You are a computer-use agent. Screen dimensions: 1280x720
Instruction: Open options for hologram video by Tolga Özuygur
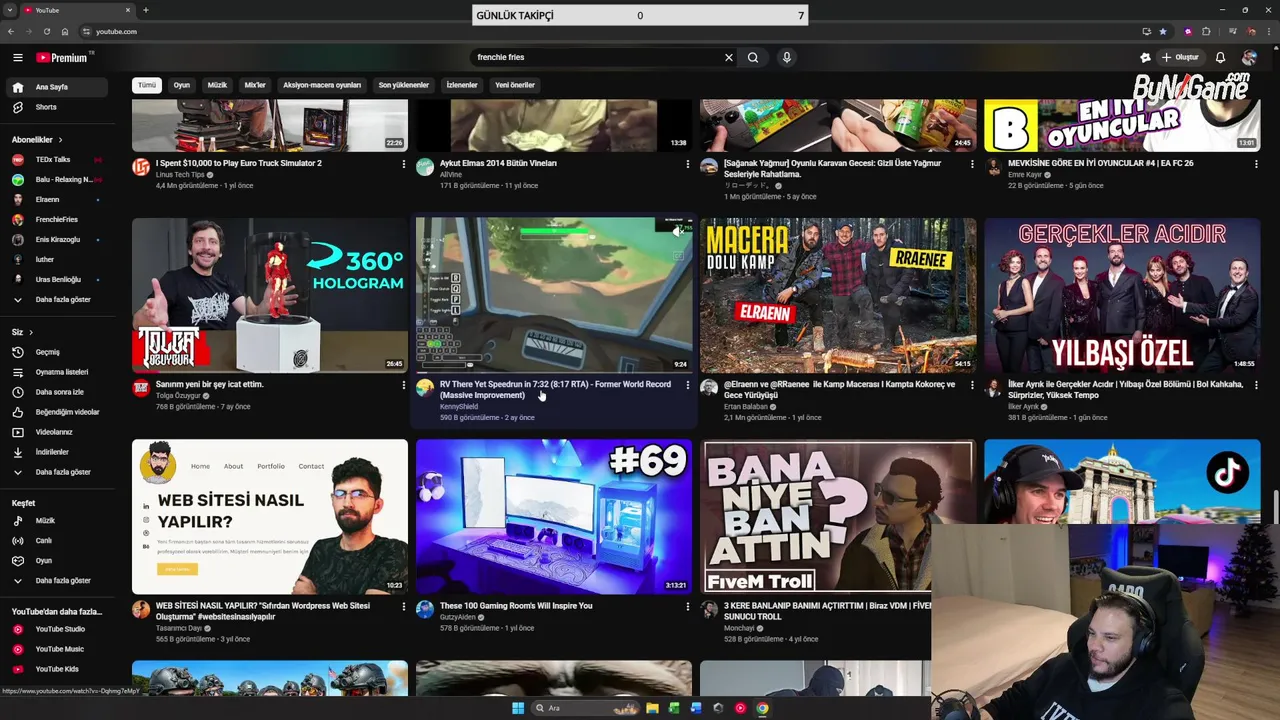(404, 385)
